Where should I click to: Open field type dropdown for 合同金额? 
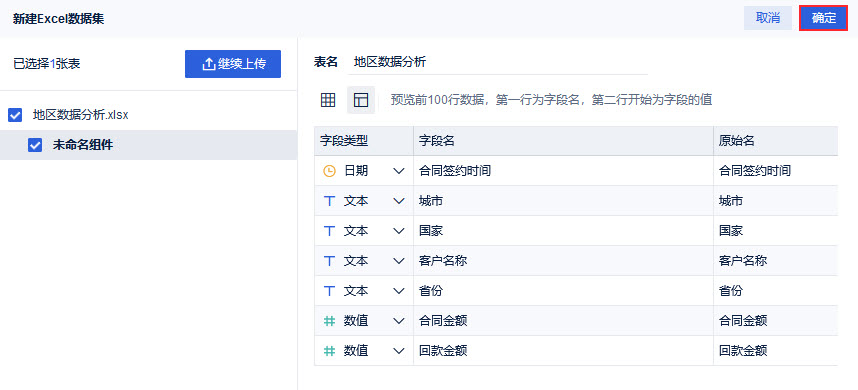398,321
